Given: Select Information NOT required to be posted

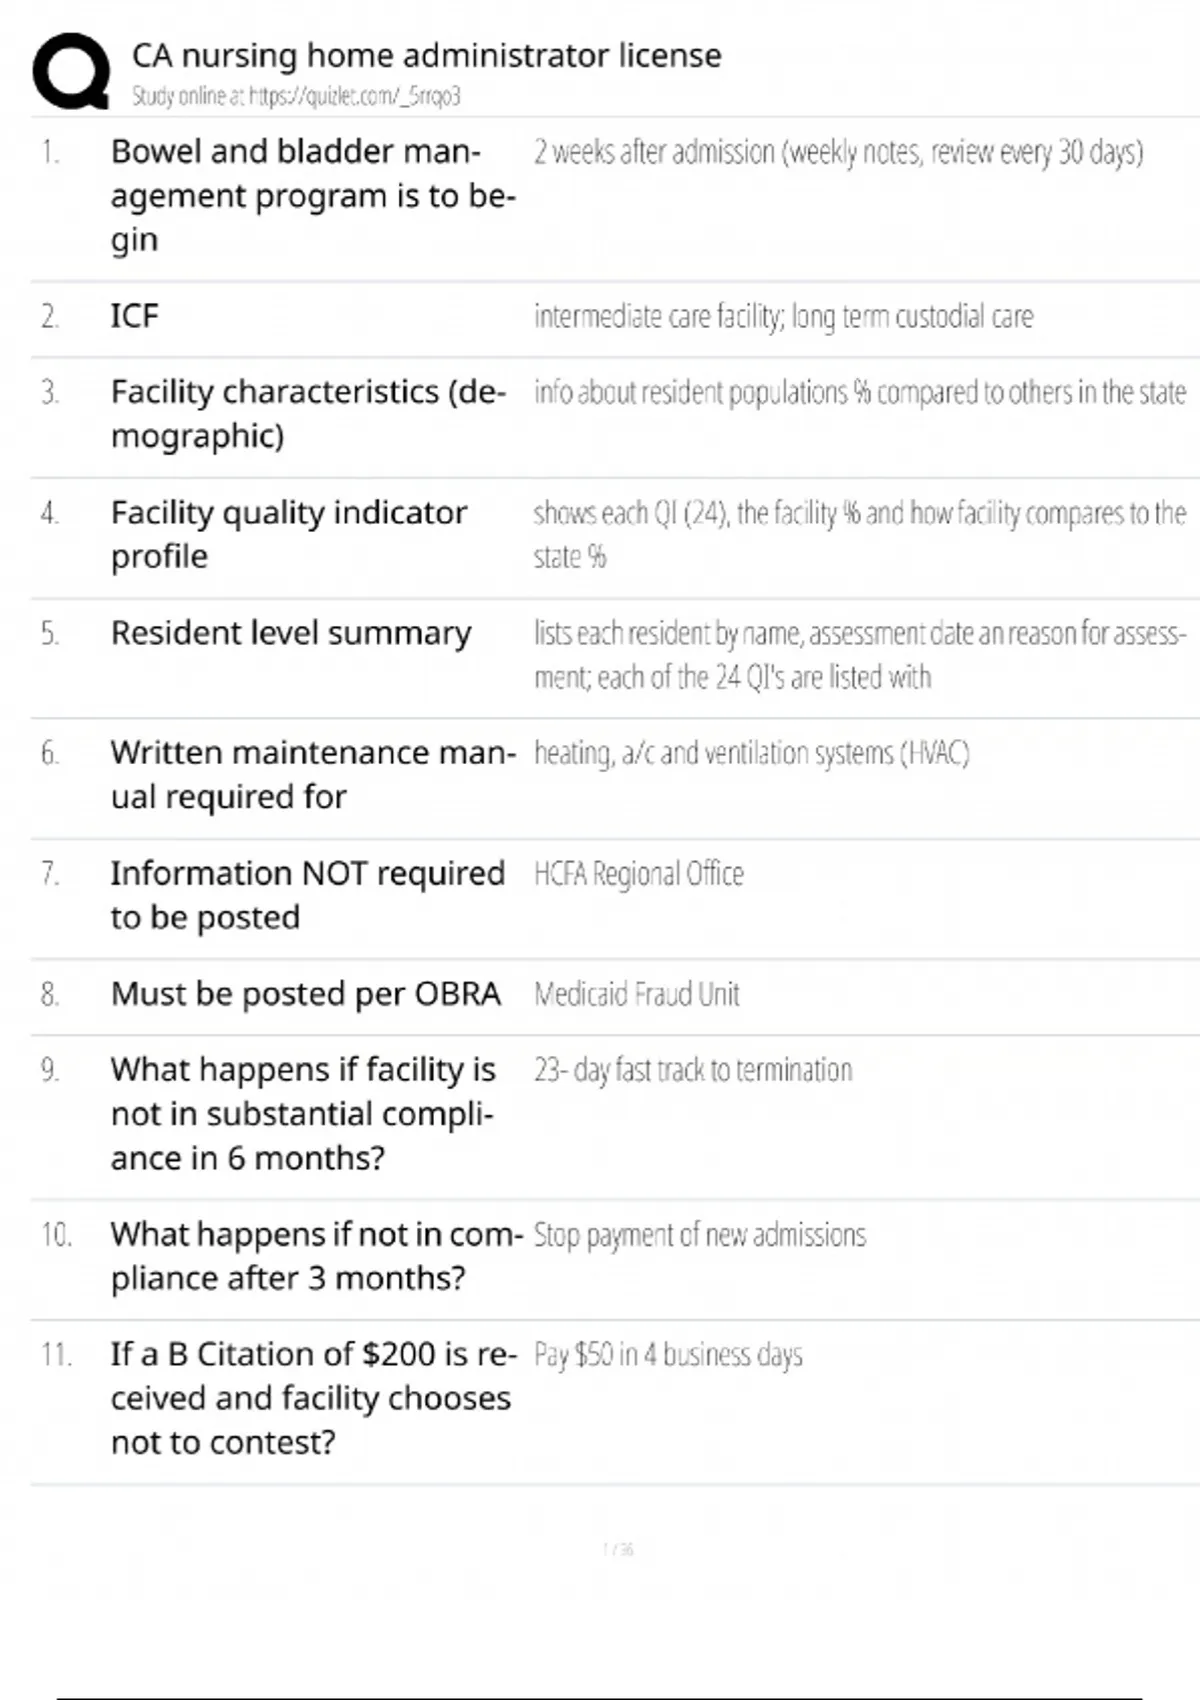Looking at the screenshot, I should (307, 895).
